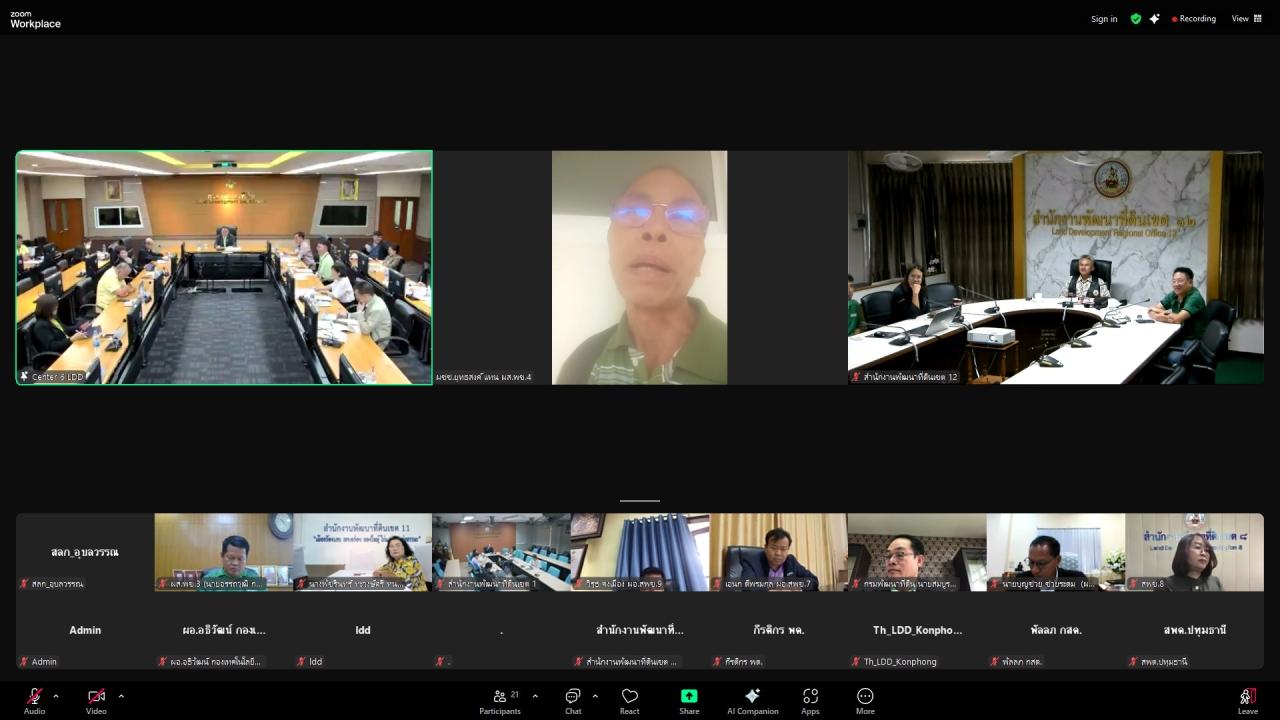The height and width of the screenshot is (720, 1280).
Task: Open the View layout menu
Action: coord(1246,19)
